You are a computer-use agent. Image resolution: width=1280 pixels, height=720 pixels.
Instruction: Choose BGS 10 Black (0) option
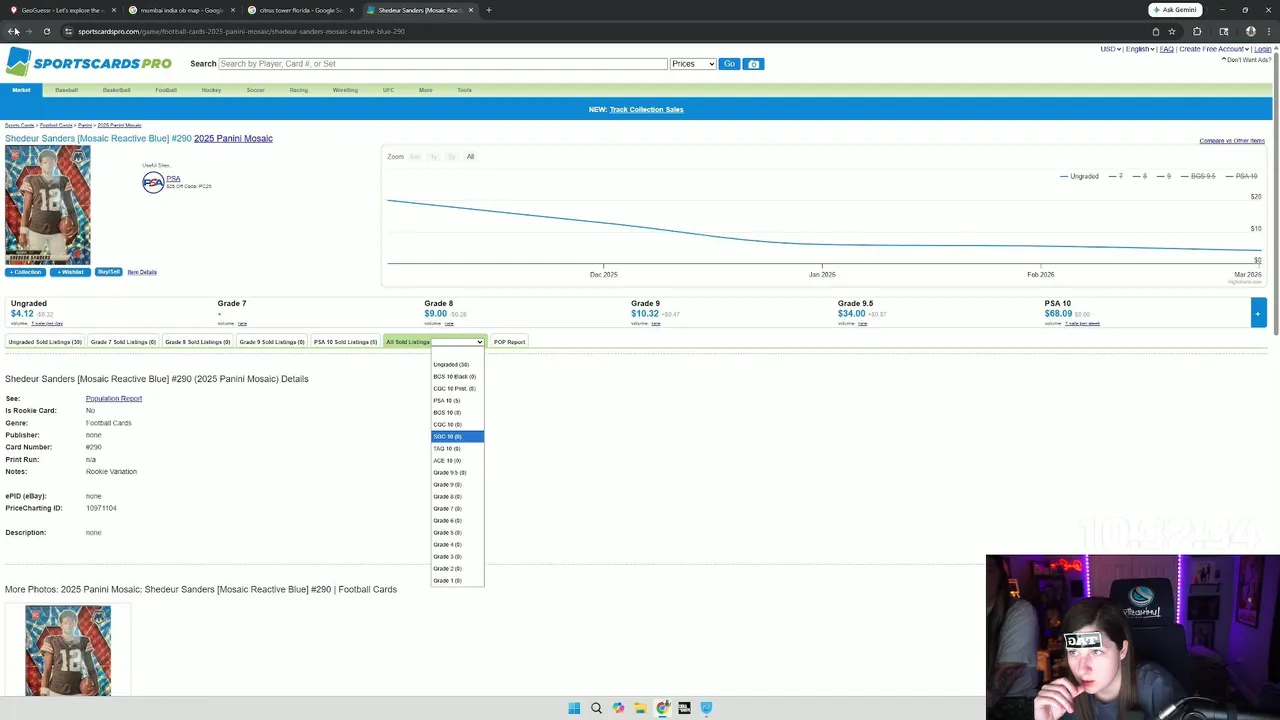point(457,377)
